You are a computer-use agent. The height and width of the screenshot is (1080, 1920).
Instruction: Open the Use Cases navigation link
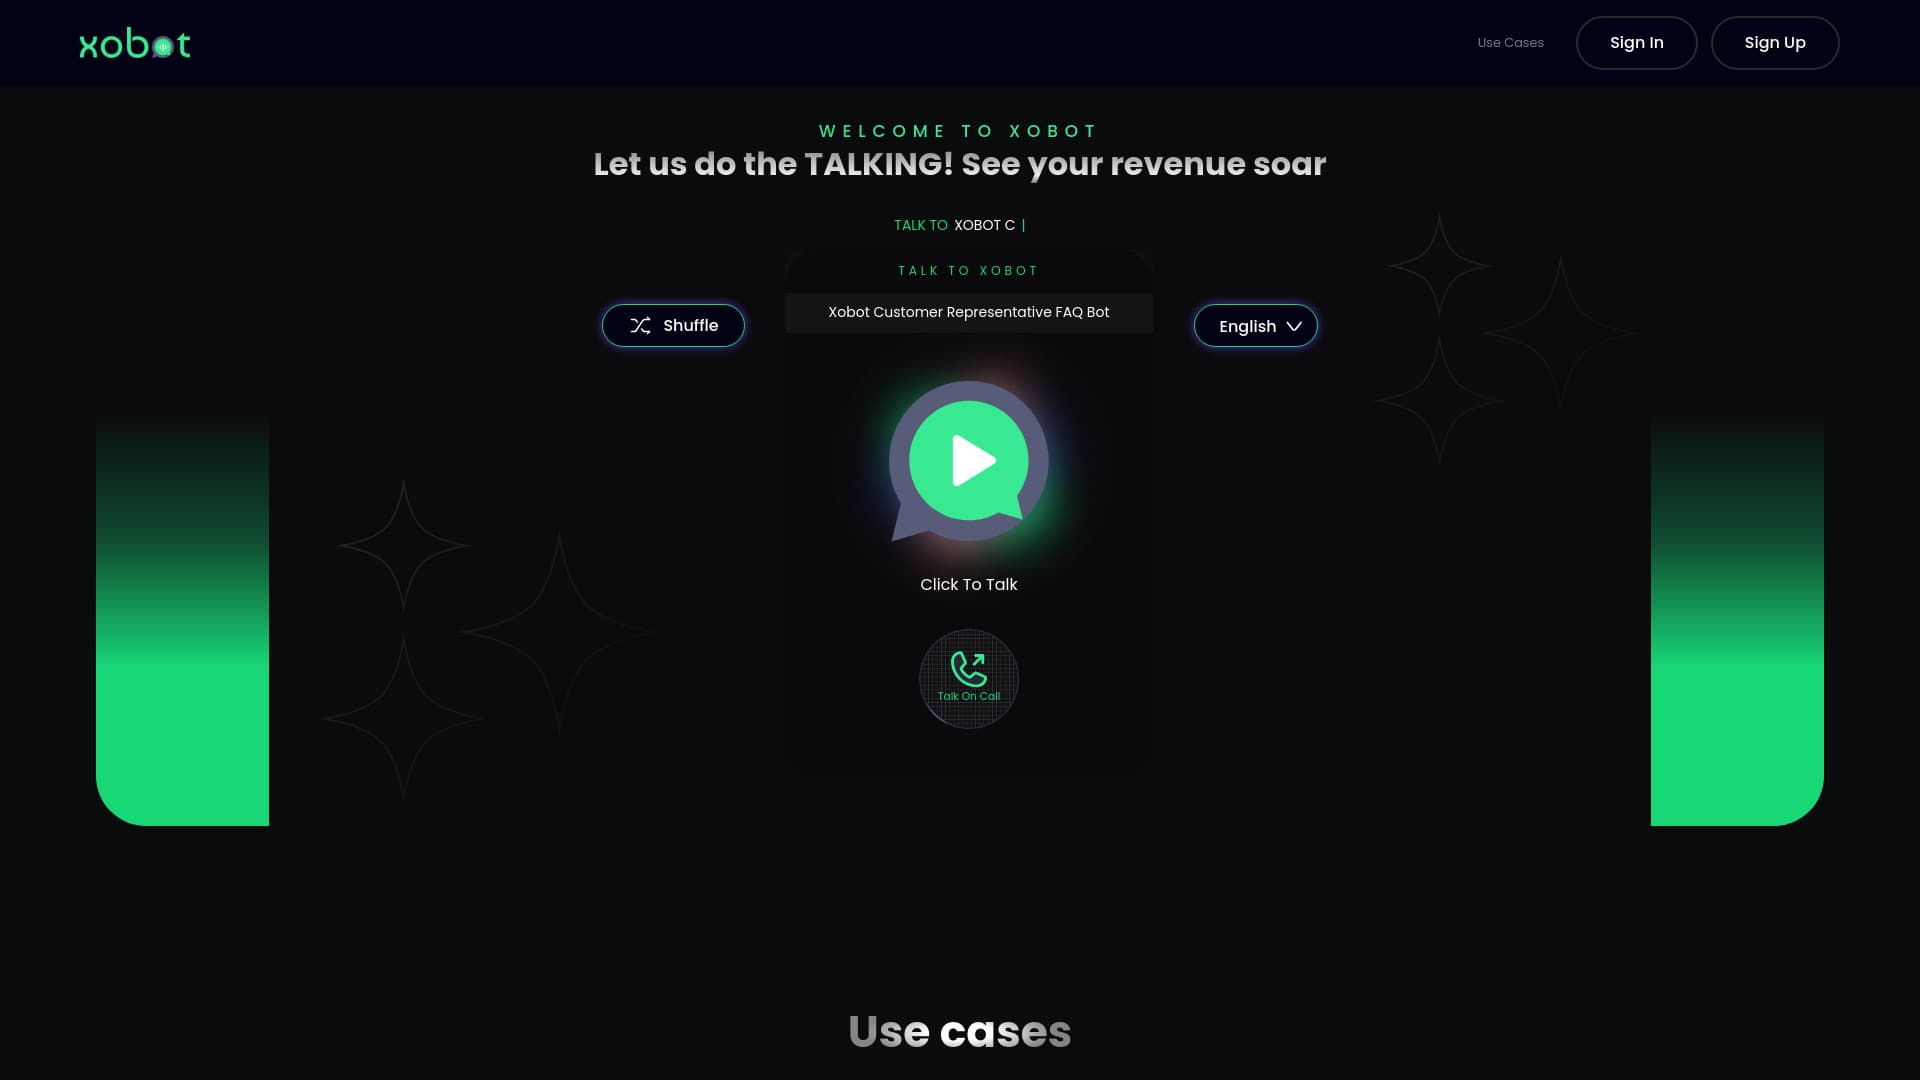pyautogui.click(x=1510, y=43)
